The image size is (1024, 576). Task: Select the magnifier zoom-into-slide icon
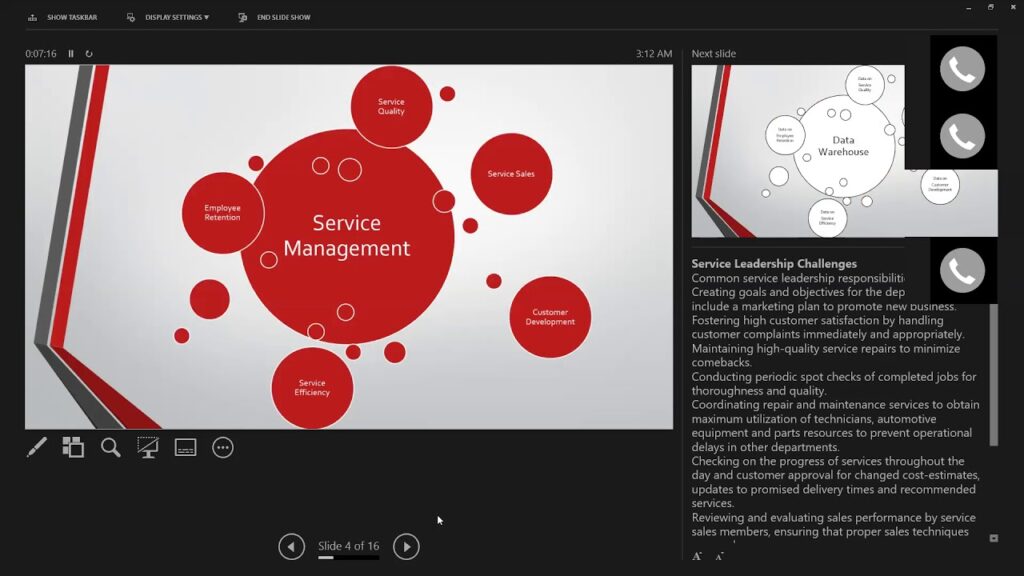[110, 447]
